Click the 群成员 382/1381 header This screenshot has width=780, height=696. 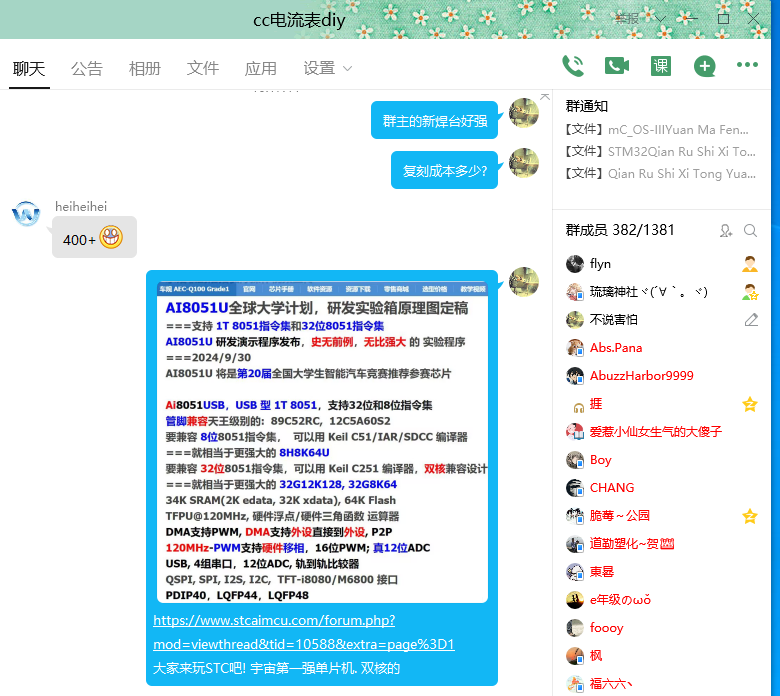coord(620,230)
